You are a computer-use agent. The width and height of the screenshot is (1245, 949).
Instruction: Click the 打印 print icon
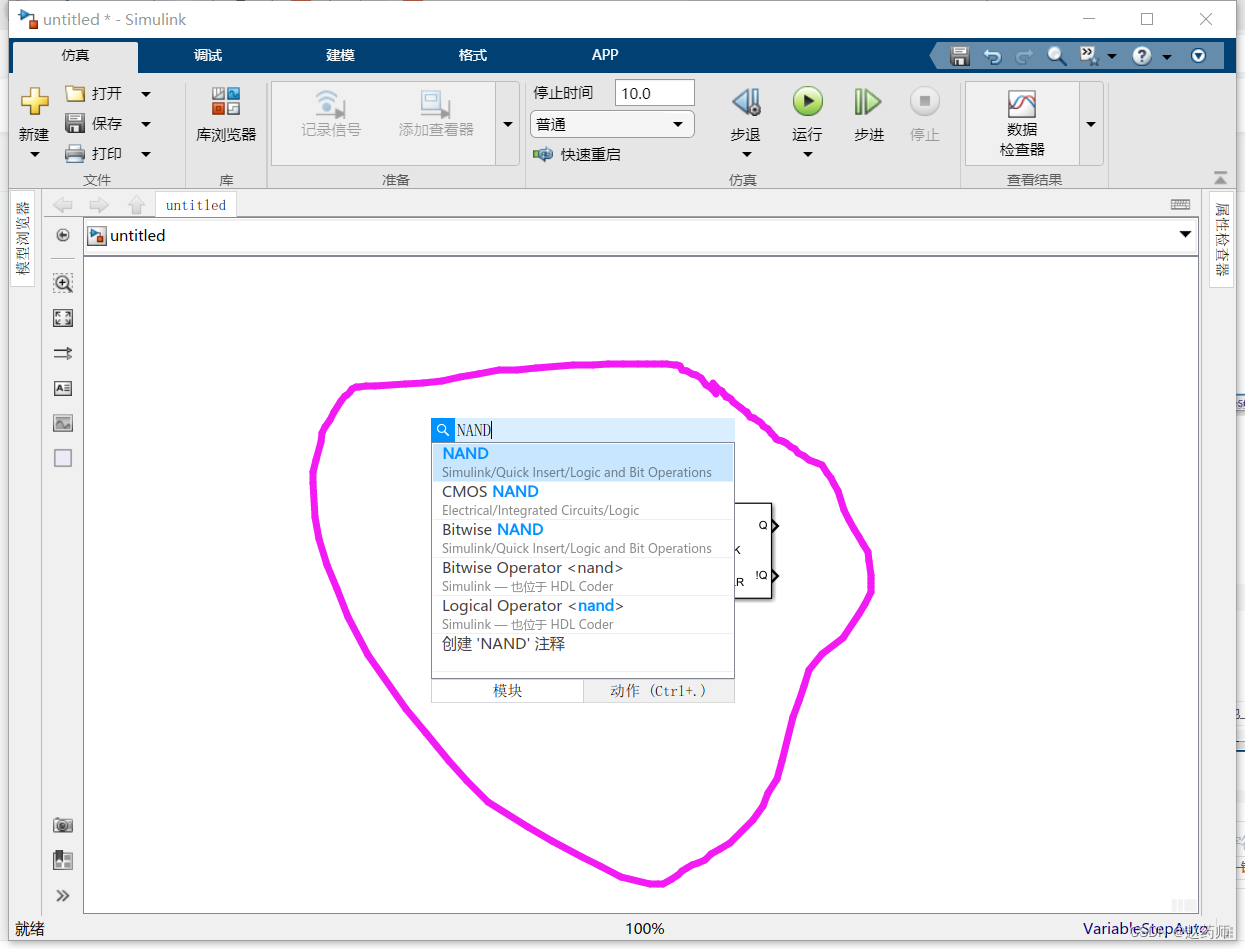click(75, 153)
